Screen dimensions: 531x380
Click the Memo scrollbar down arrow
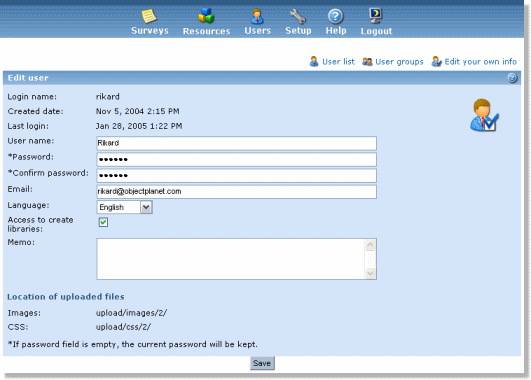coord(370,273)
